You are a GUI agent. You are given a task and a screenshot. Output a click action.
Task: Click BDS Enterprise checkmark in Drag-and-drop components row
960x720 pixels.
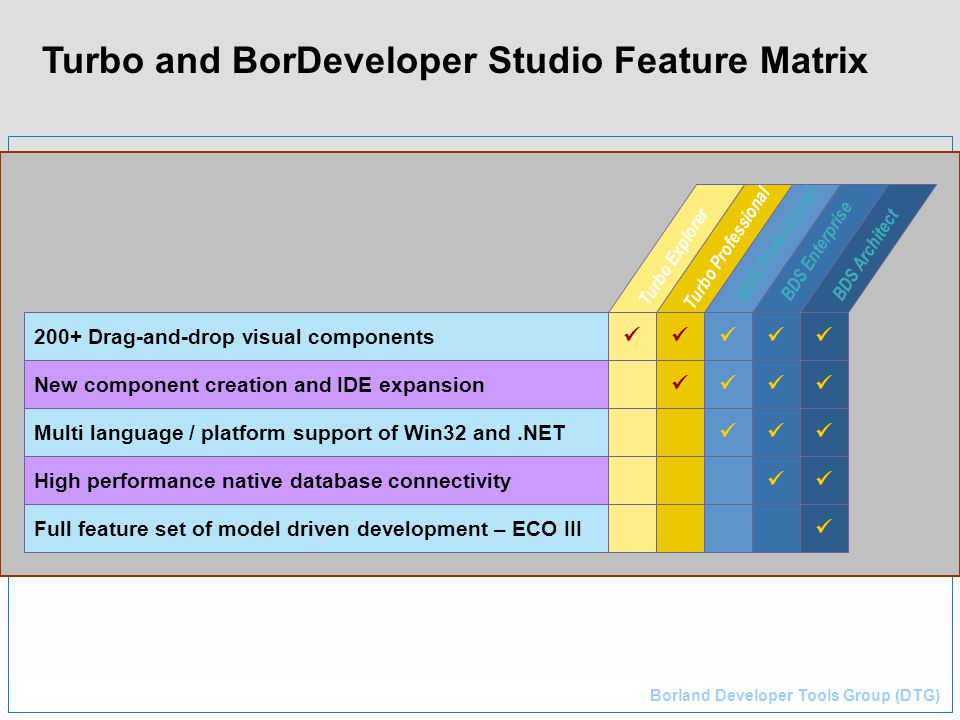(776, 334)
